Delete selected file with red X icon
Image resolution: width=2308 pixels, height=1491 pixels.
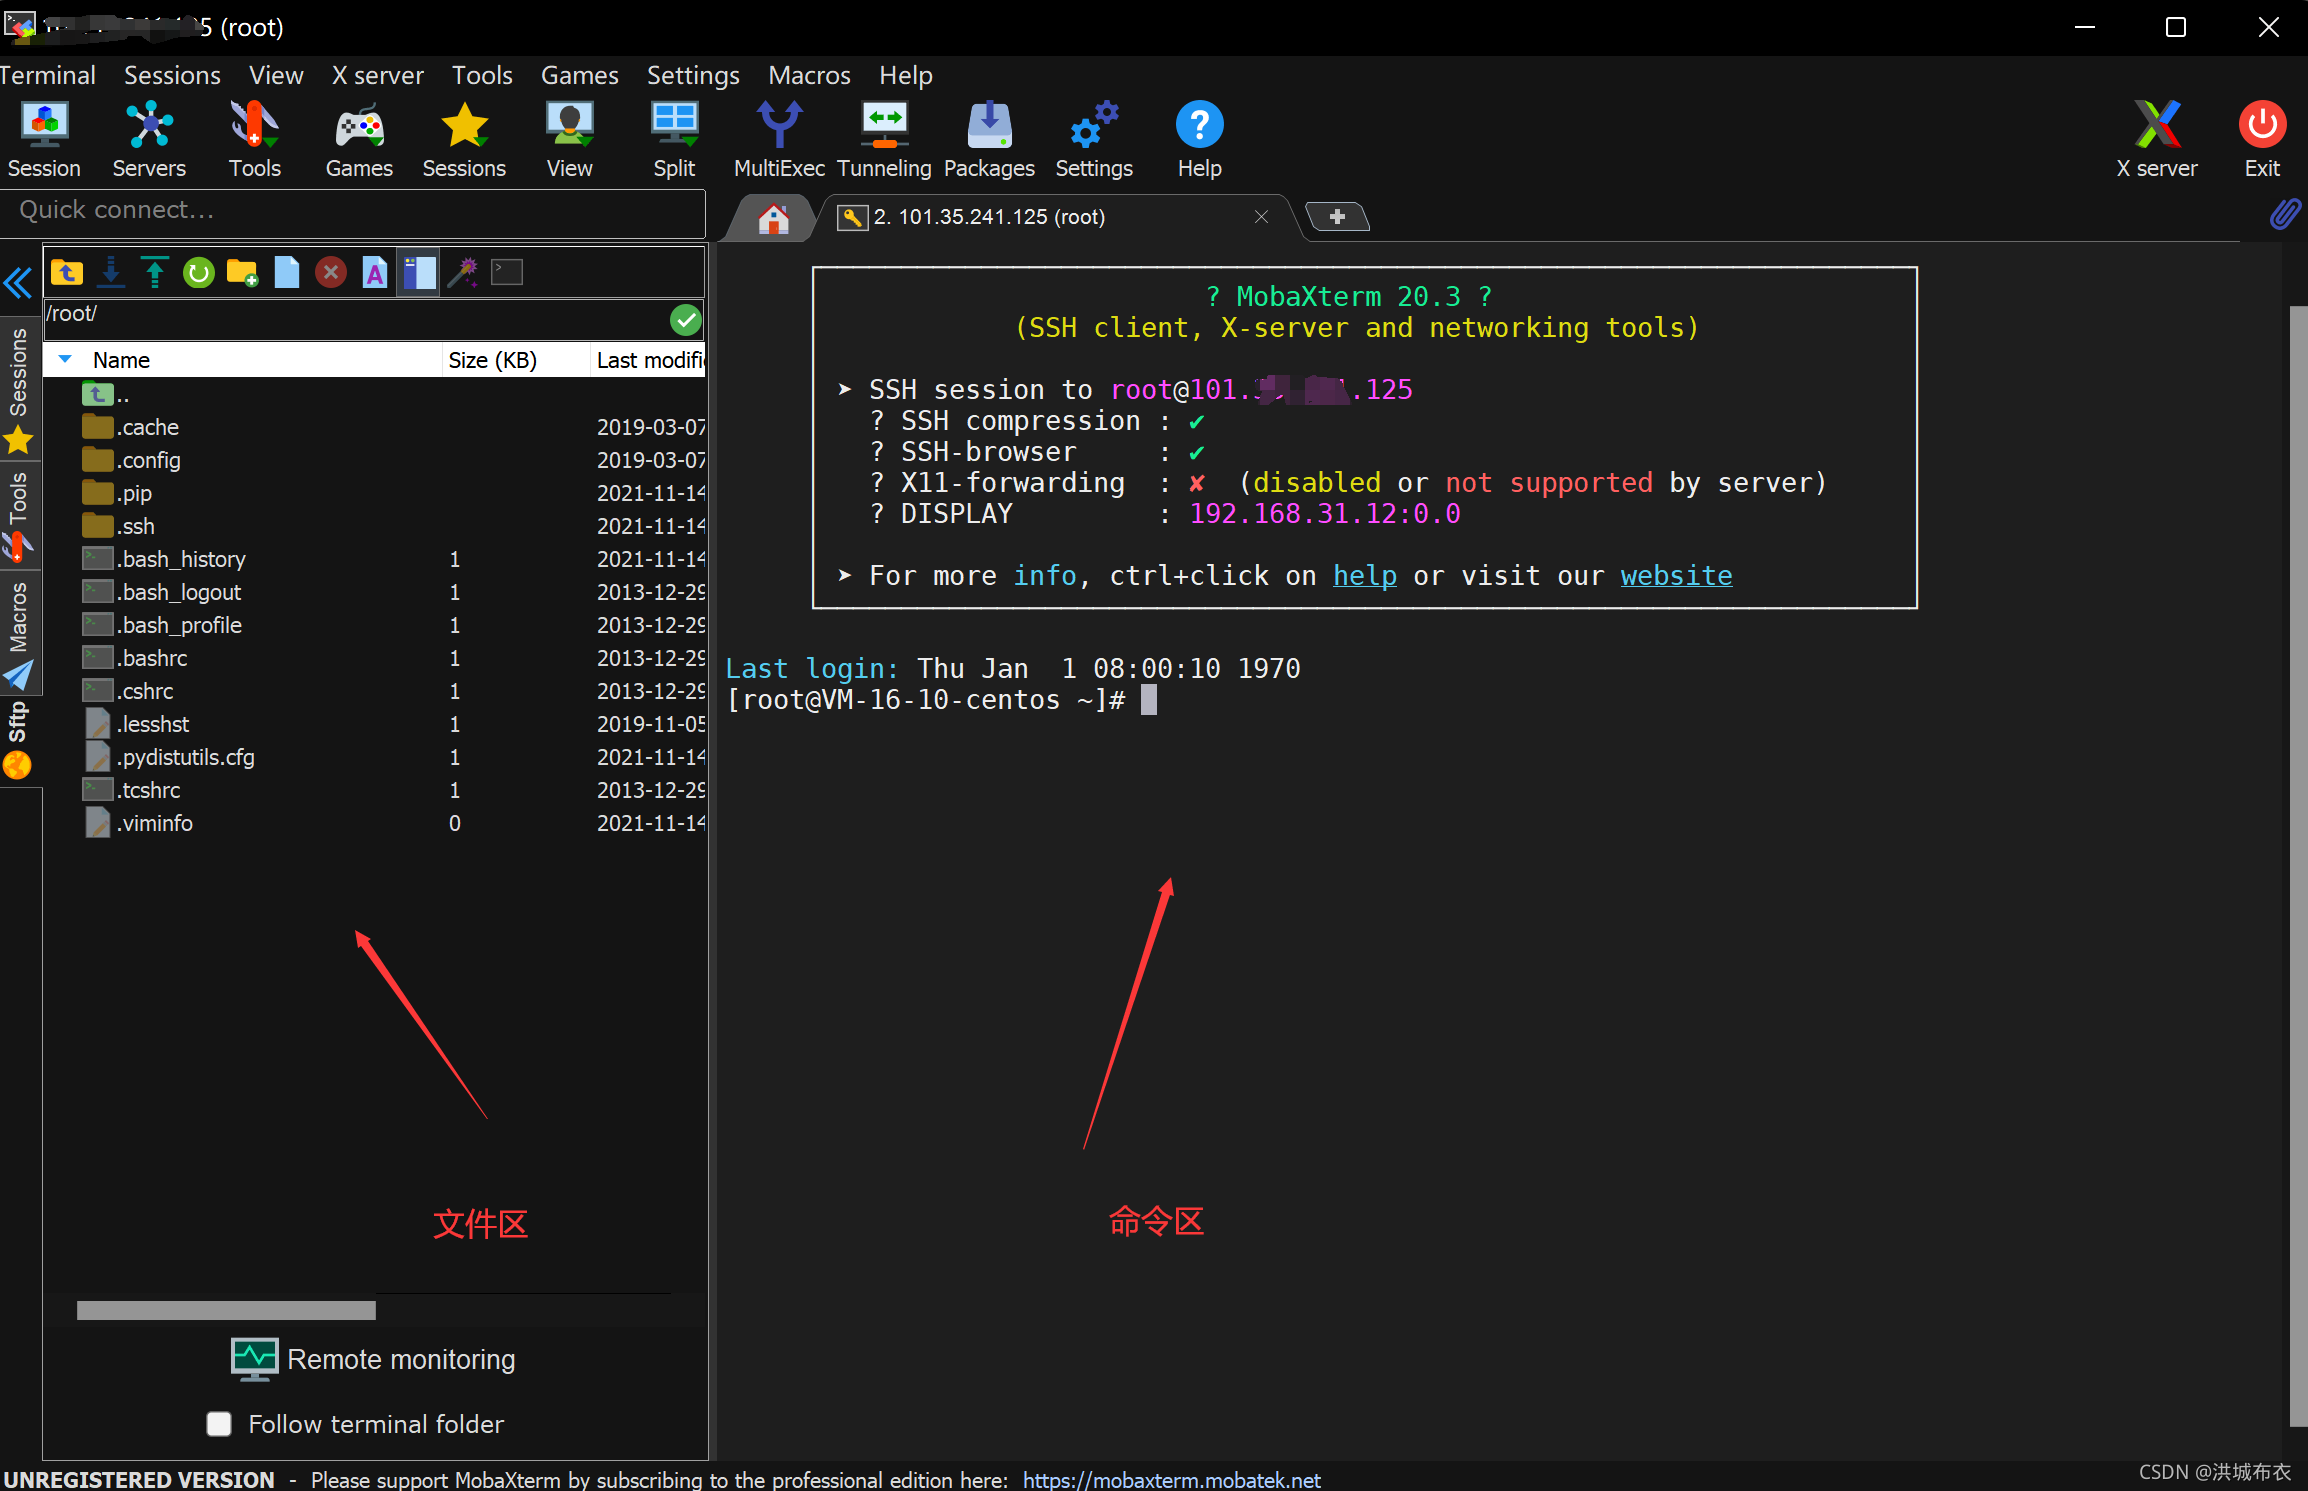point(330,272)
